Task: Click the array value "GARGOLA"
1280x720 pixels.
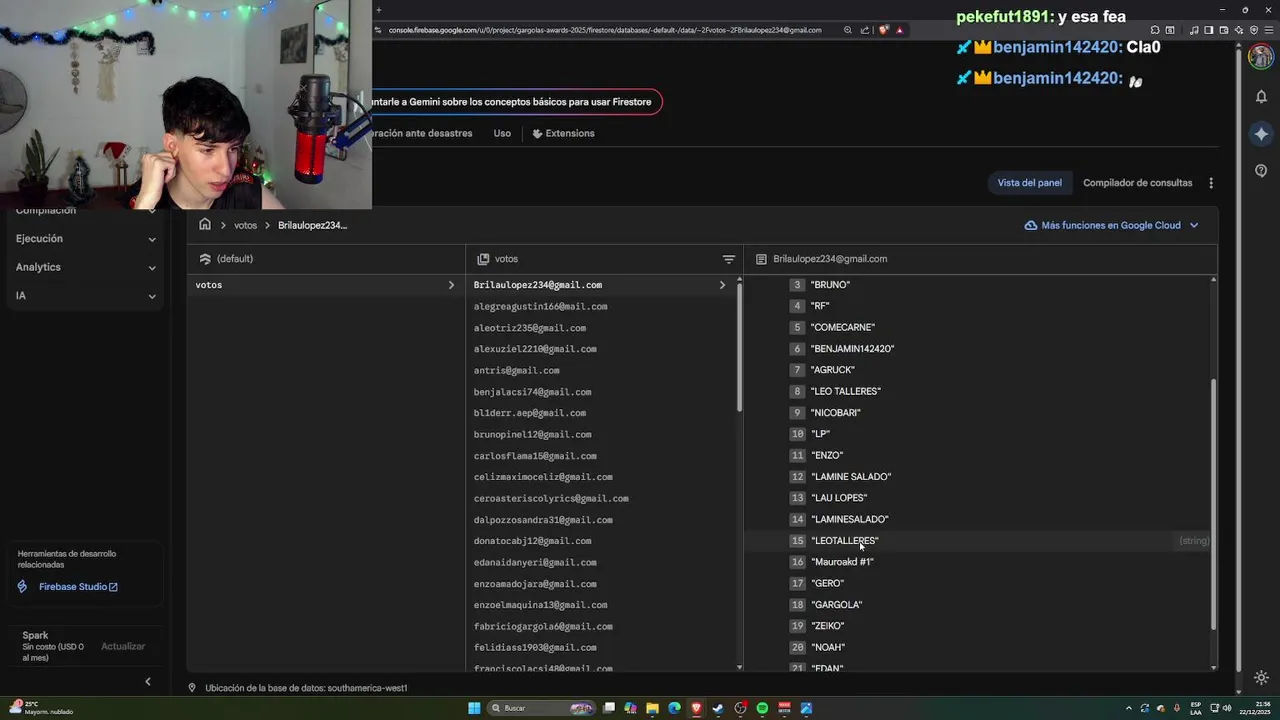Action: point(836,605)
